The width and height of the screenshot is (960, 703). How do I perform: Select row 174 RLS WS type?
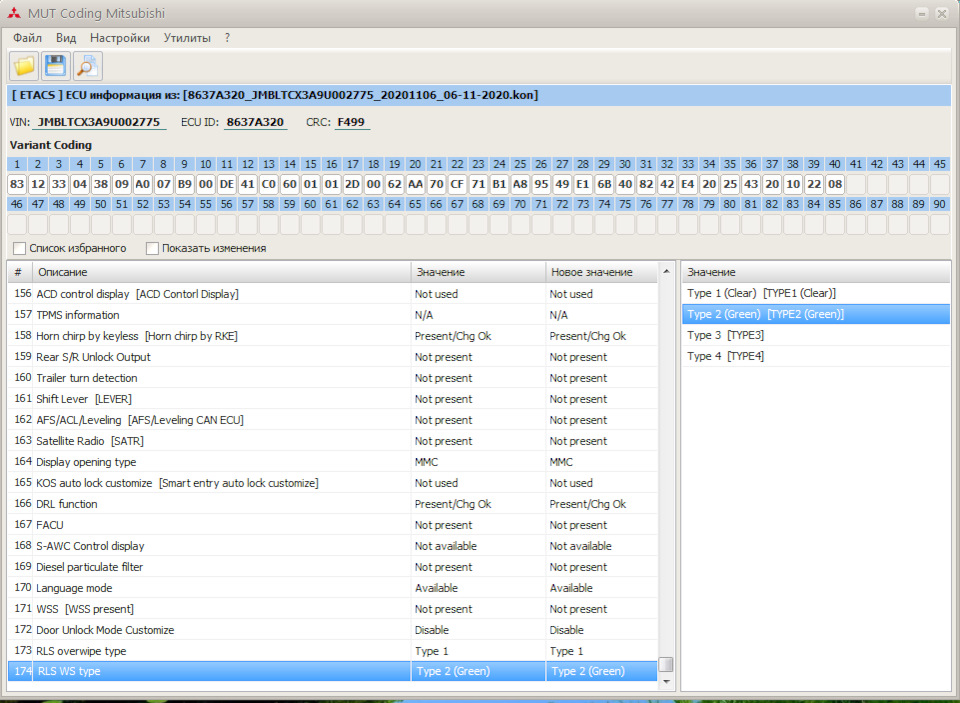332,671
